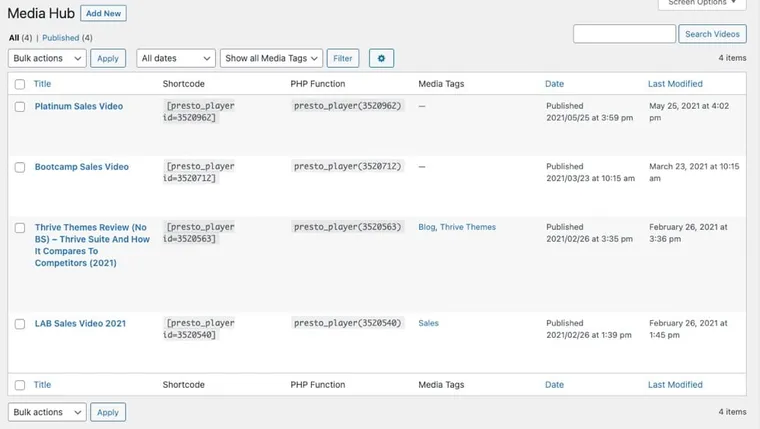Sort by the footer Date column link
The height and width of the screenshot is (429, 760).
[x=554, y=385]
